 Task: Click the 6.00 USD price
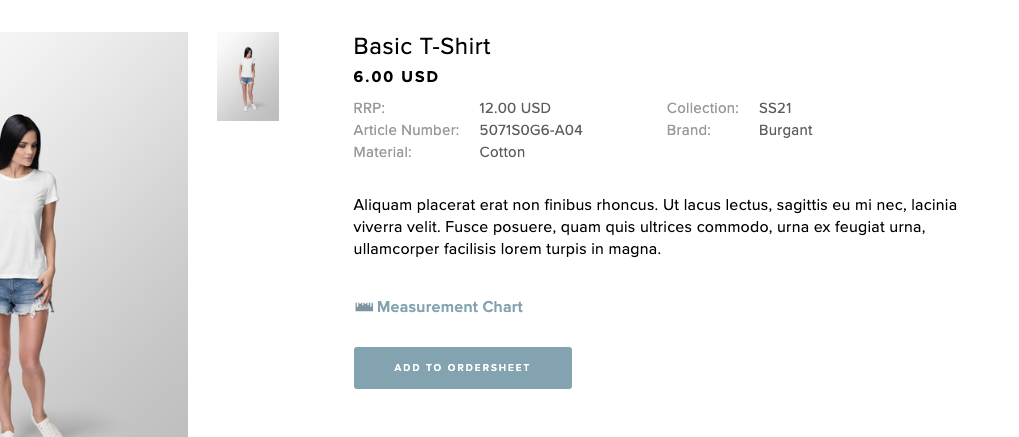click(x=396, y=77)
